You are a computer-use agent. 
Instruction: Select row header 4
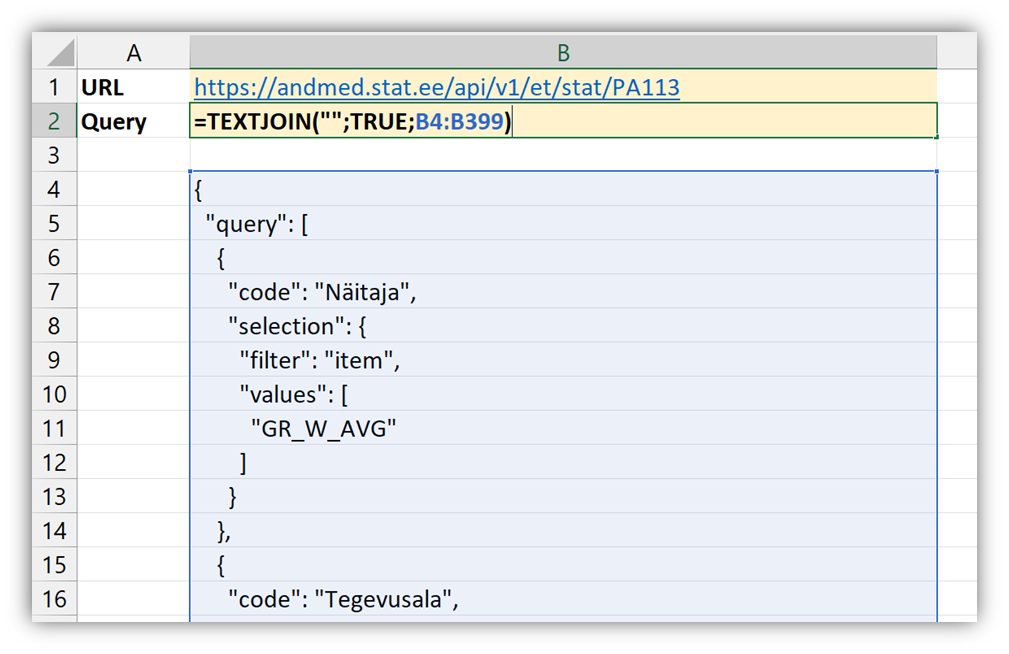click(x=54, y=189)
